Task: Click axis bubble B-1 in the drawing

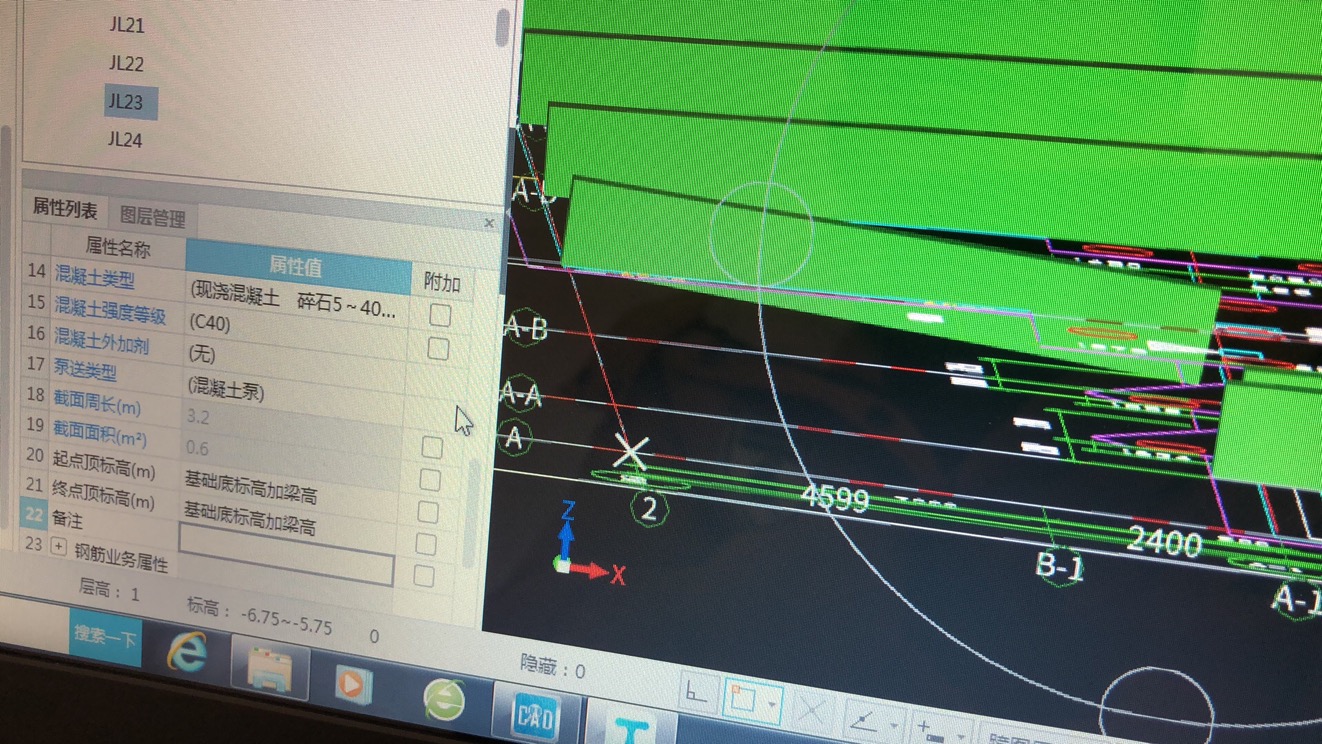Action: coord(1060,567)
